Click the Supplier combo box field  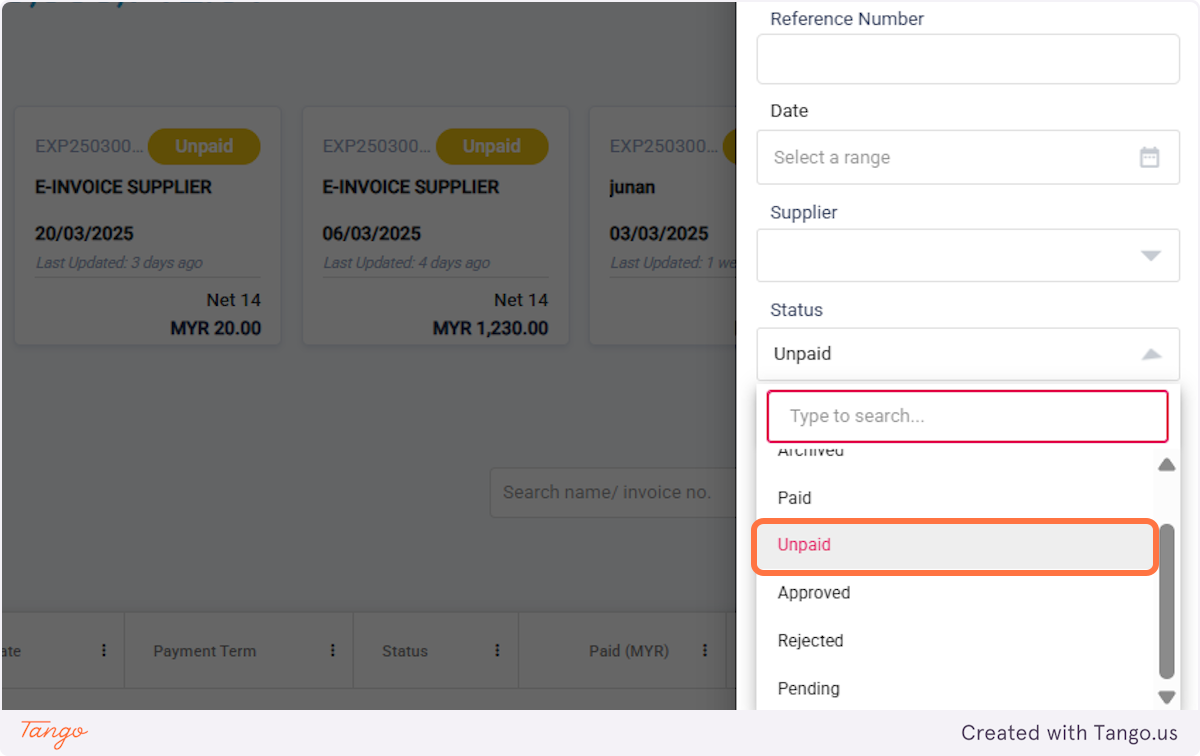point(968,255)
